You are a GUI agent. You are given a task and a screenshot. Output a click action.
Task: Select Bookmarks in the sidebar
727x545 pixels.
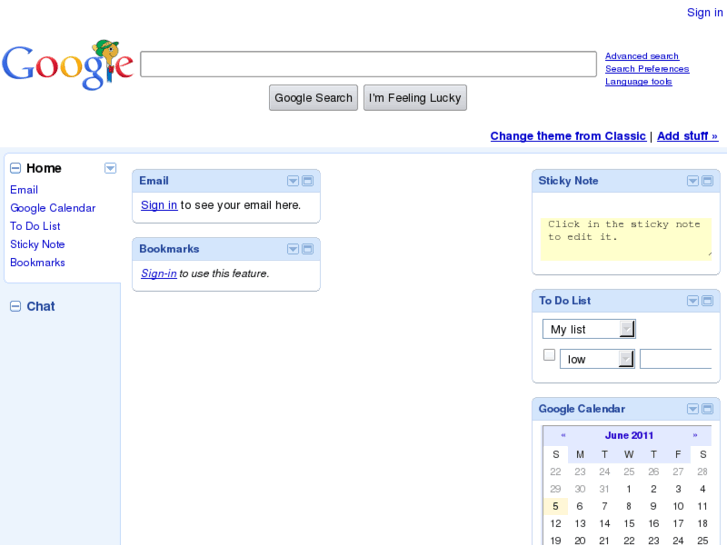coord(38,262)
